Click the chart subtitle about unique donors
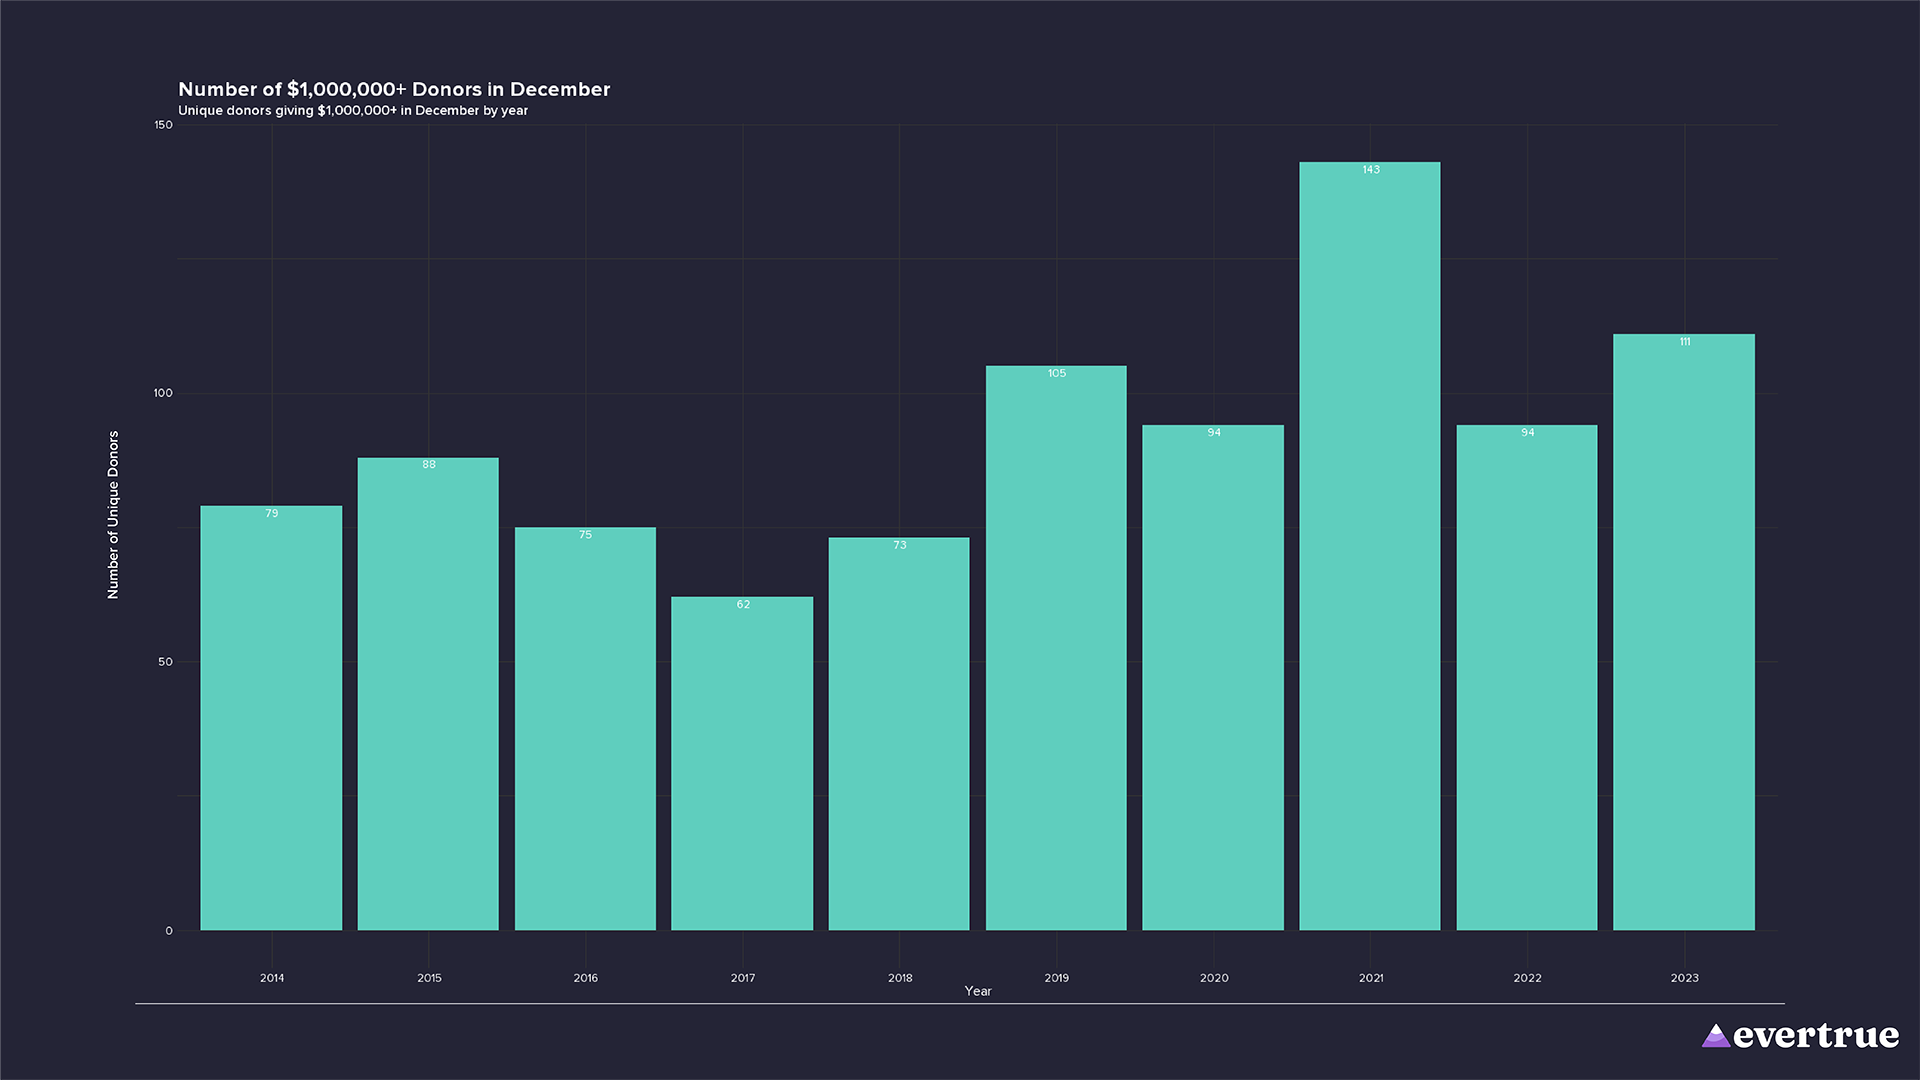Image resolution: width=1920 pixels, height=1080 pixels. 353,111
